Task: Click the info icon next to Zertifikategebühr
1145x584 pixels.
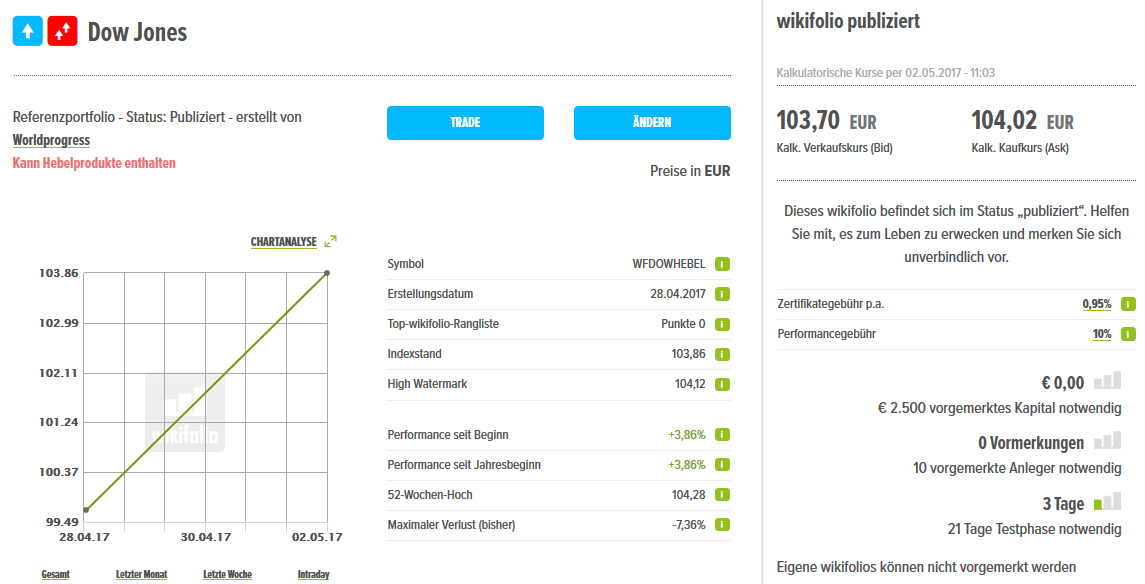Action: point(1126,304)
